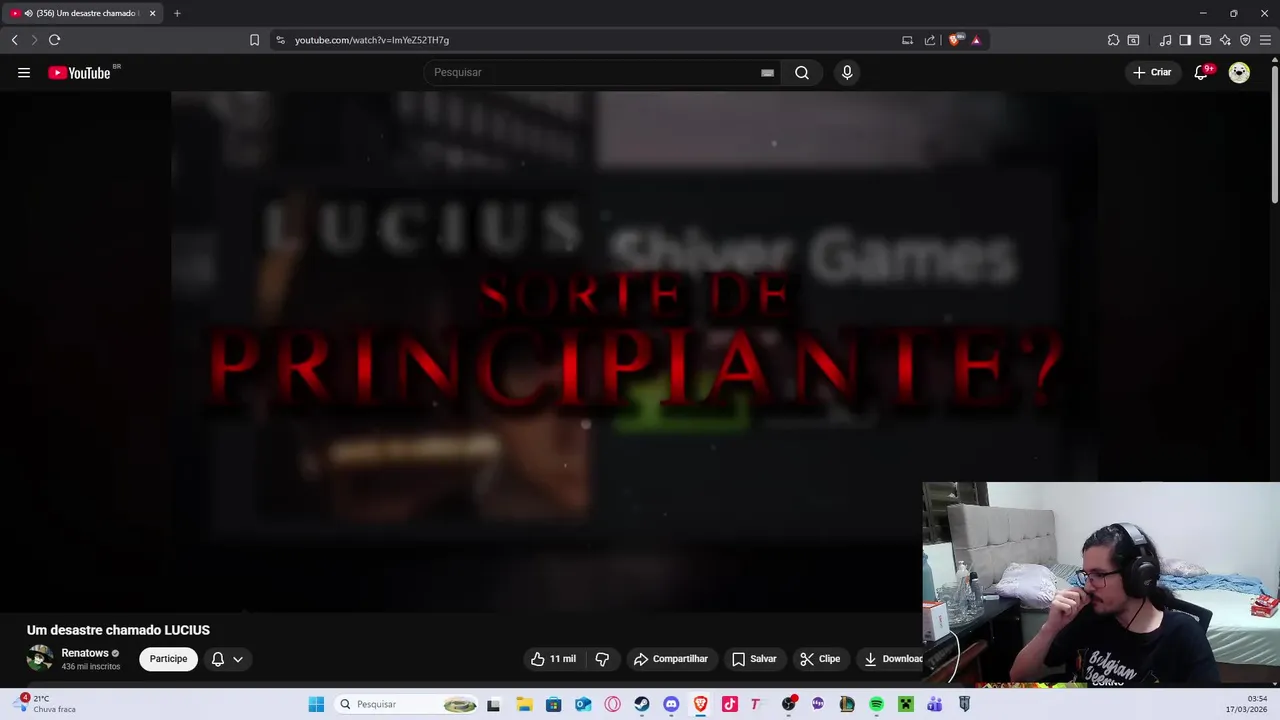This screenshot has height=720, width=1280.
Task: Reload the page
Action: [54, 40]
